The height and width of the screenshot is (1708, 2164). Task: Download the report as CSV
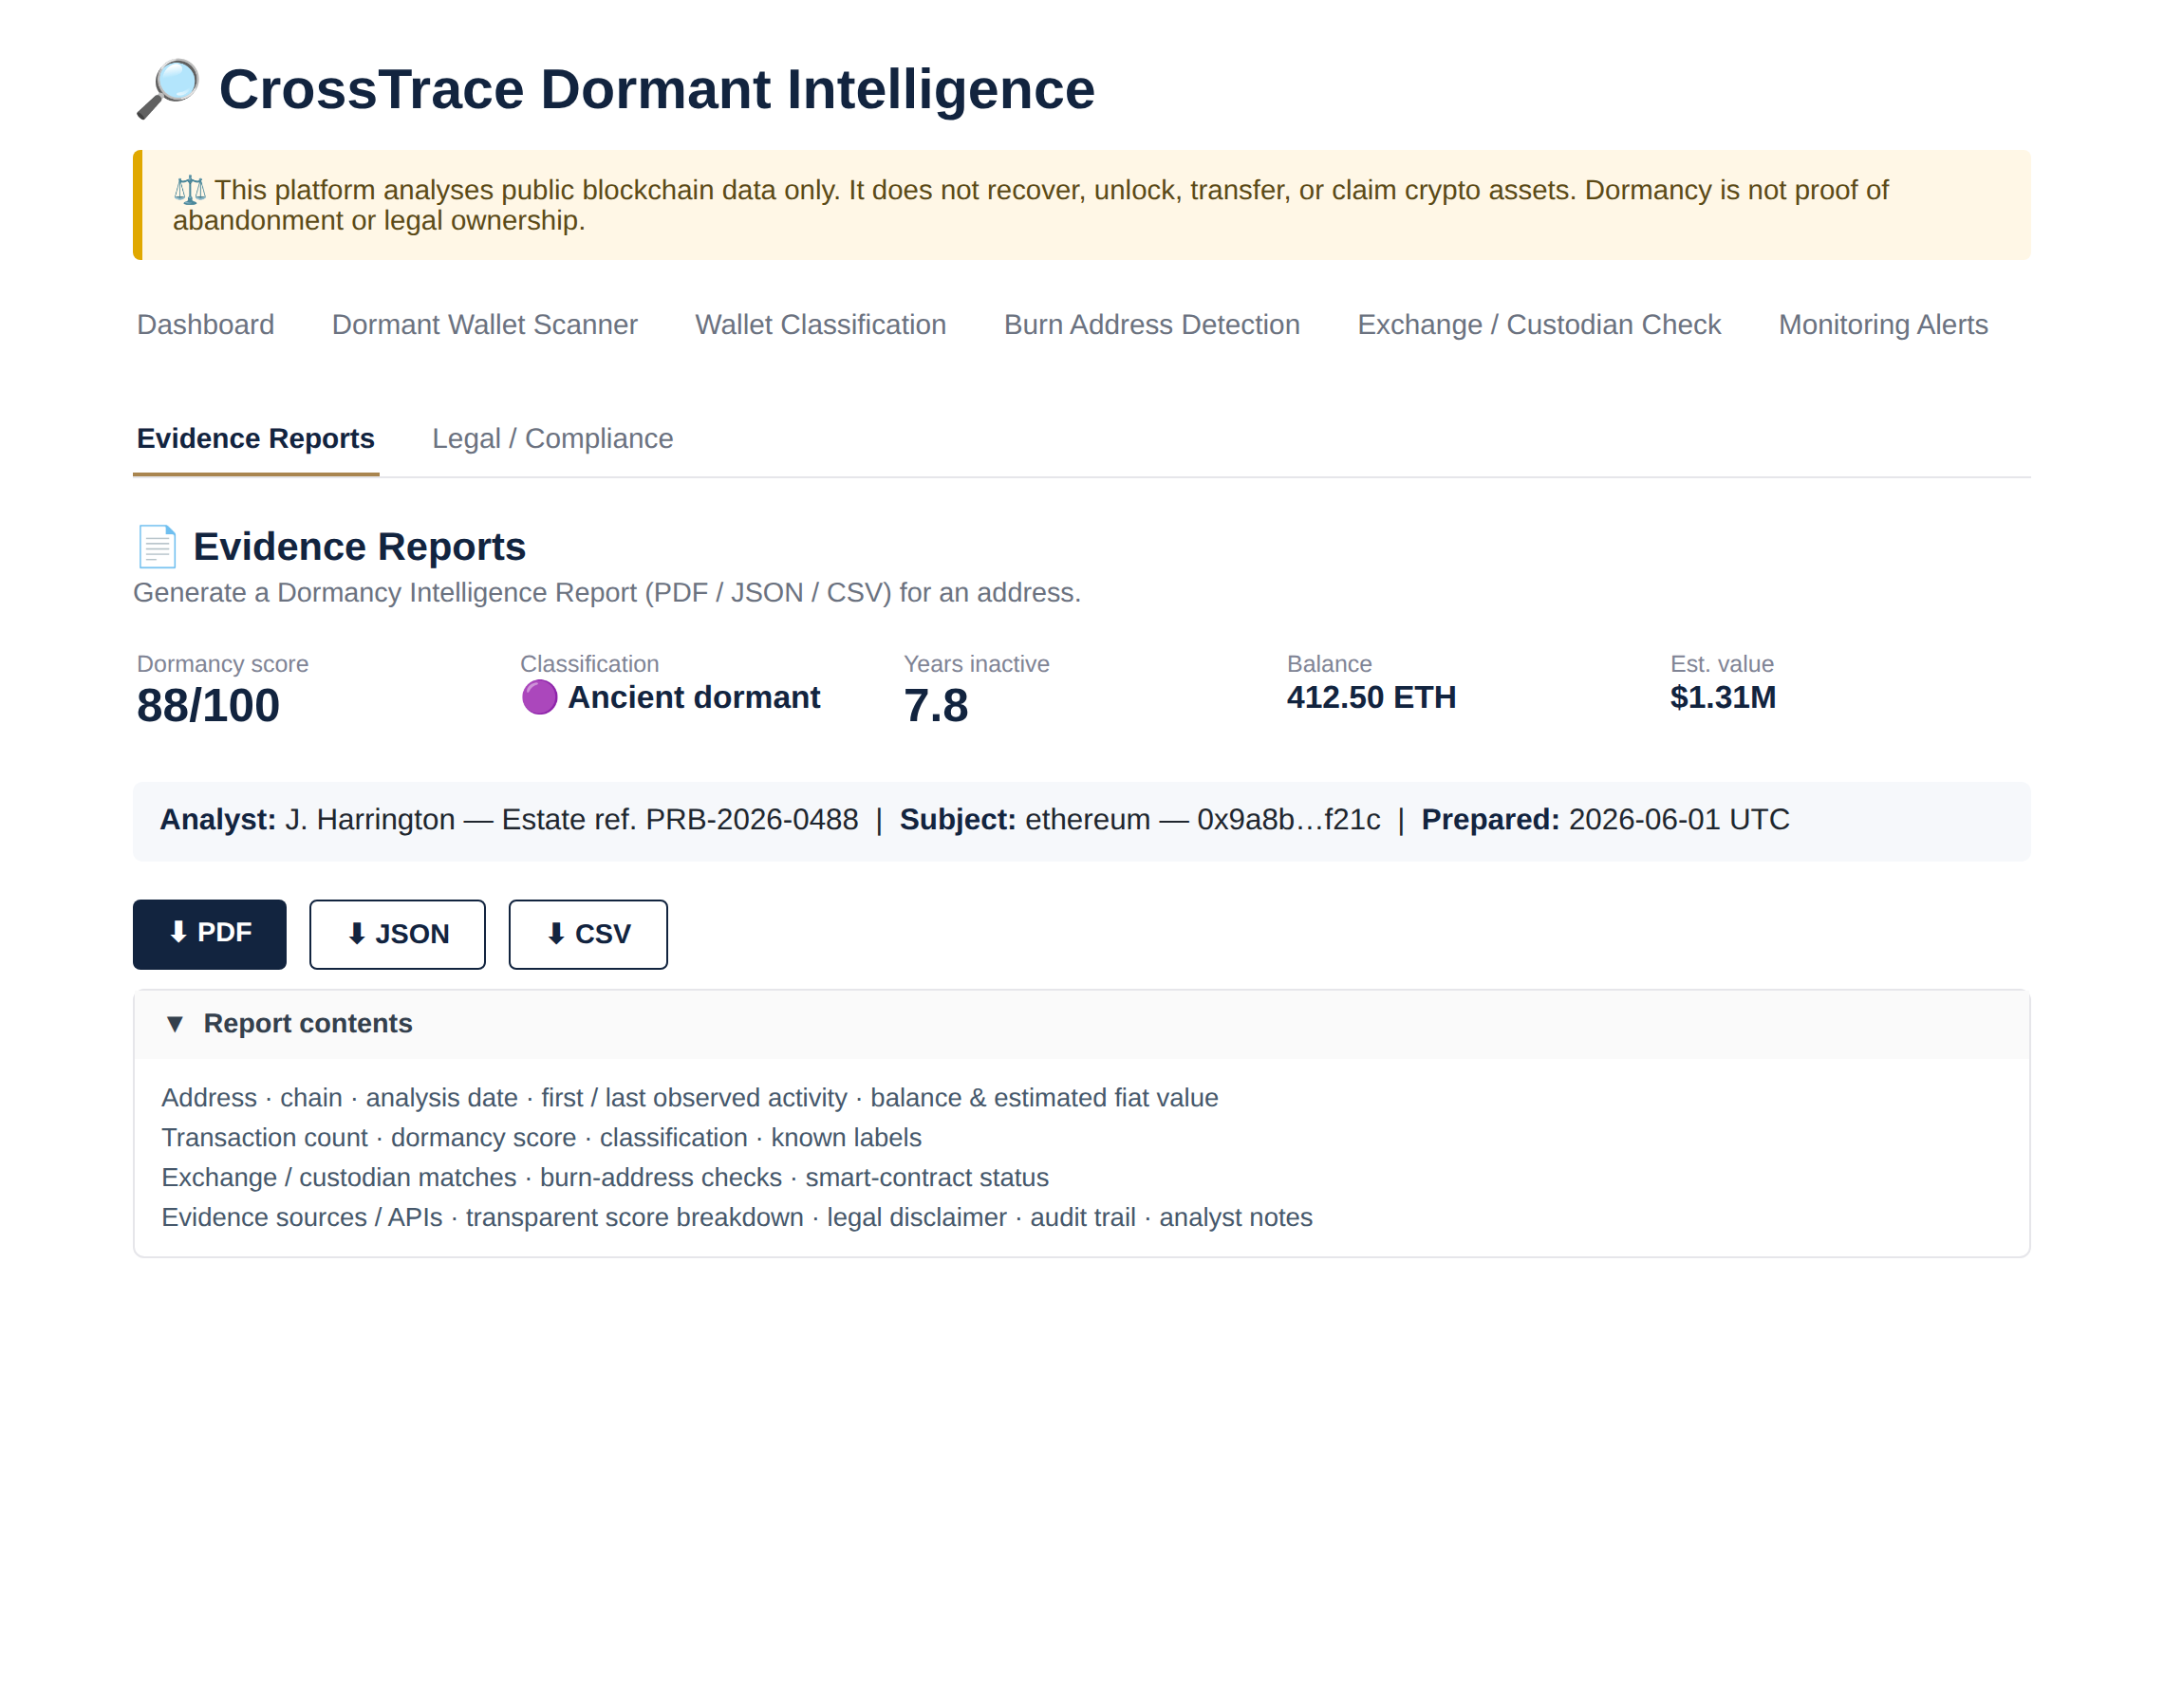pyautogui.click(x=588, y=934)
